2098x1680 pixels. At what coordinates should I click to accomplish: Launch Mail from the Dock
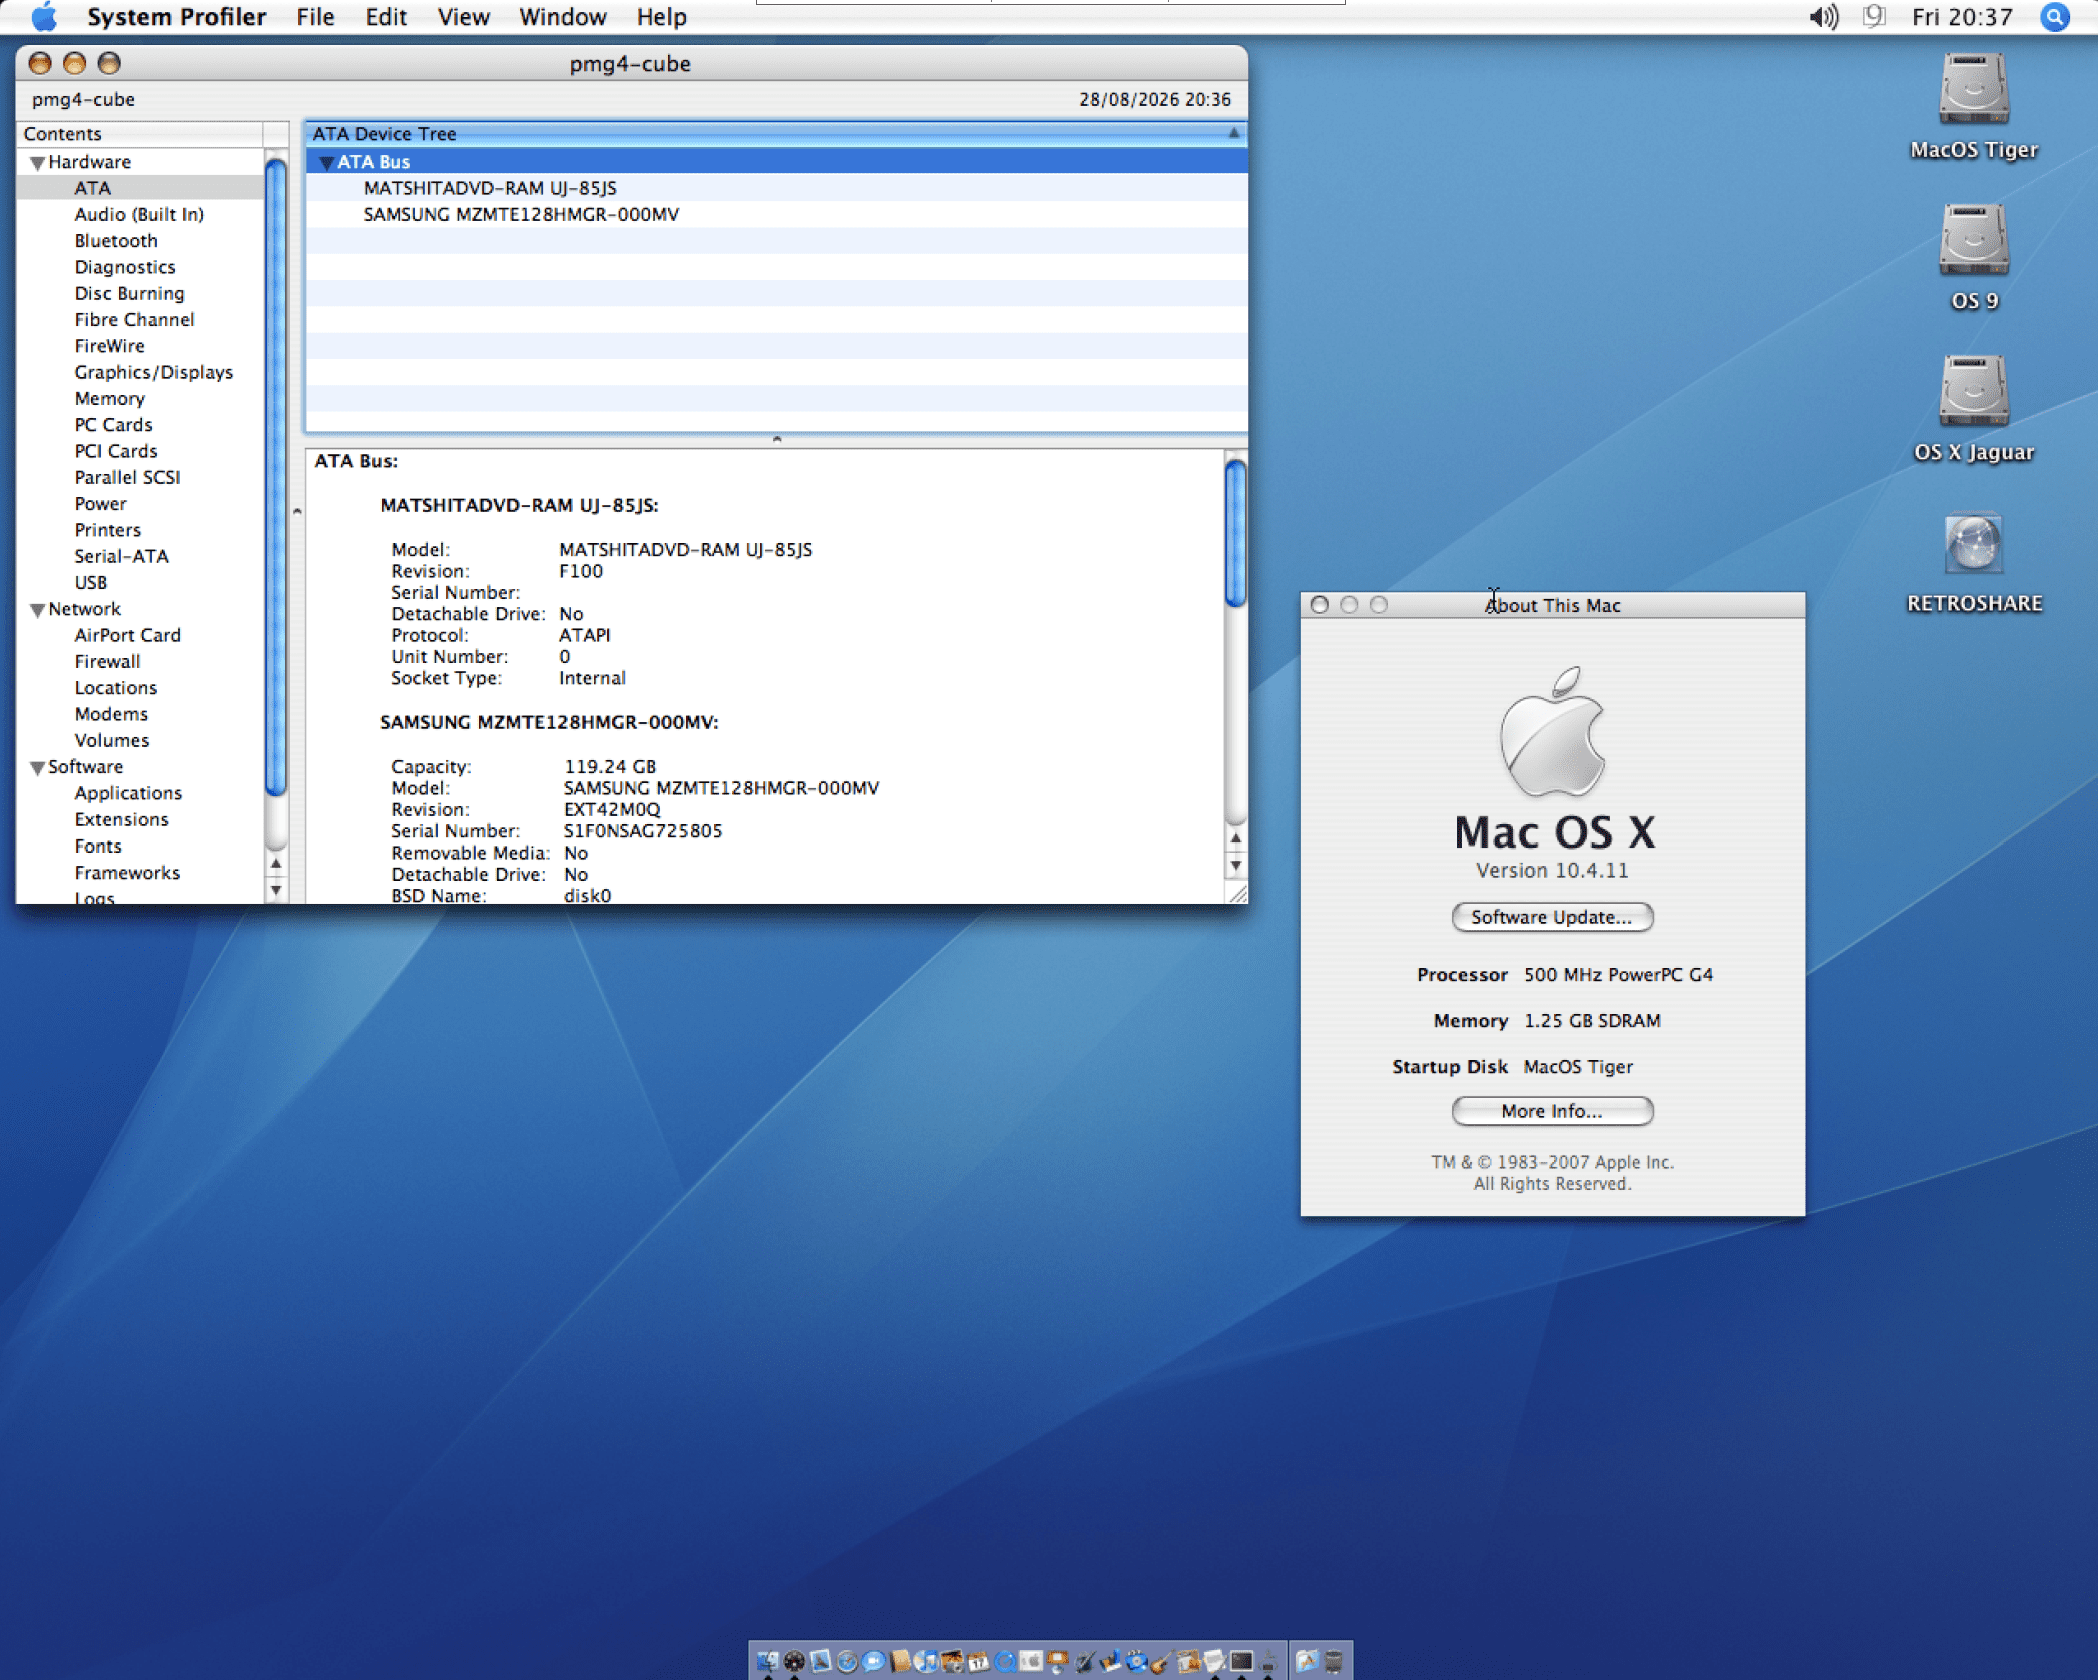[820, 1661]
